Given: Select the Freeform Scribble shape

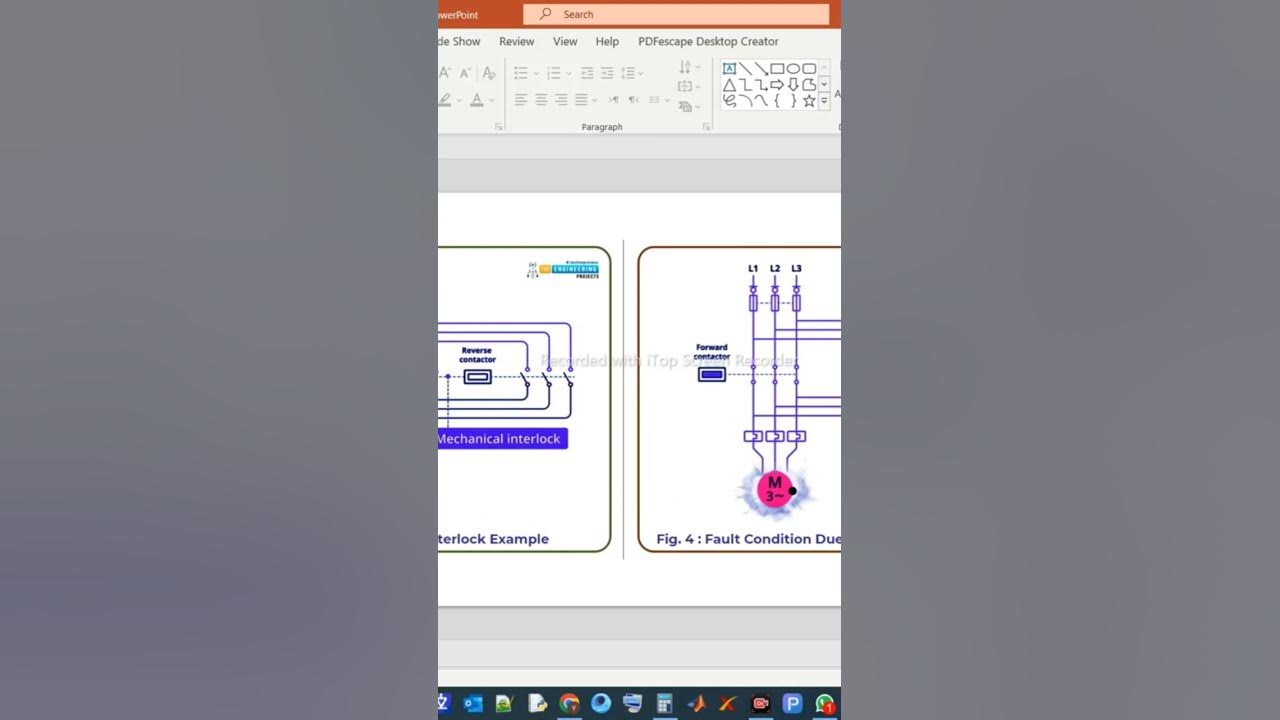Looking at the screenshot, I should pyautogui.click(x=729, y=101).
